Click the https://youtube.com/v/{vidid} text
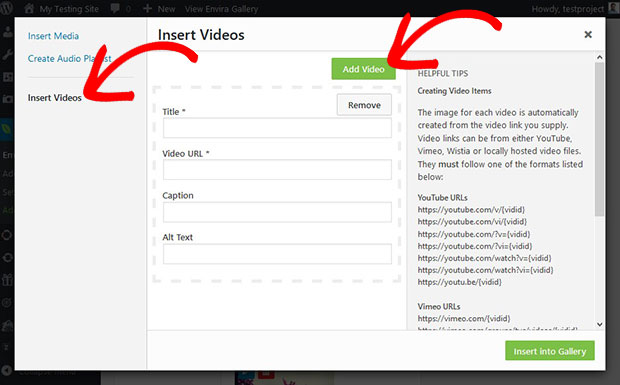The height and width of the screenshot is (385, 620). (x=471, y=210)
